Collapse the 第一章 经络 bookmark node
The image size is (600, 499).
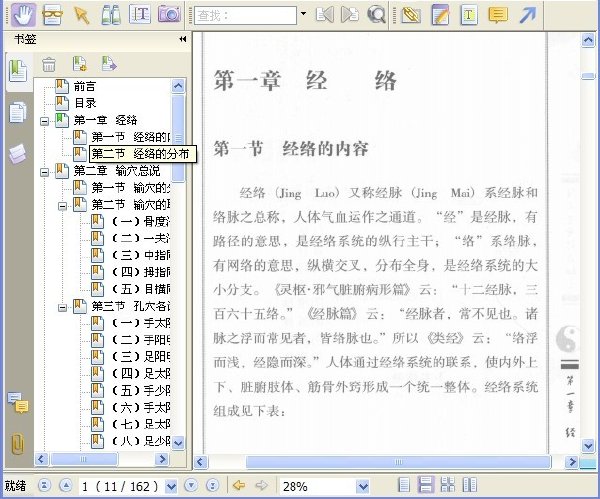pyautogui.click(x=45, y=120)
